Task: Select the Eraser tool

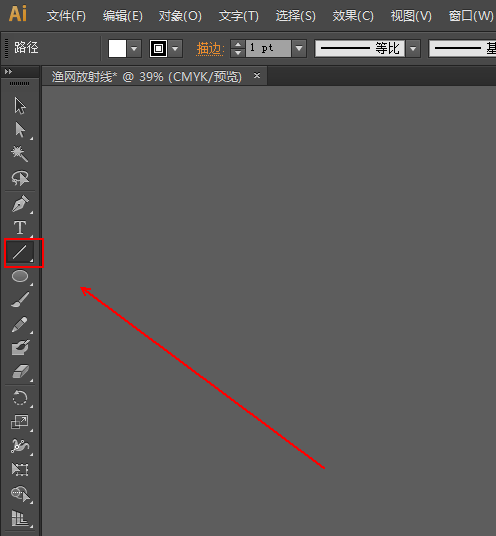Action: click(x=21, y=372)
